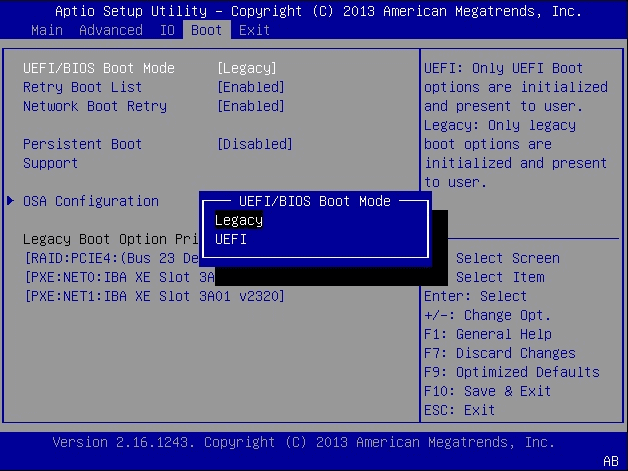Click the active Boot tab

point(207,30)
